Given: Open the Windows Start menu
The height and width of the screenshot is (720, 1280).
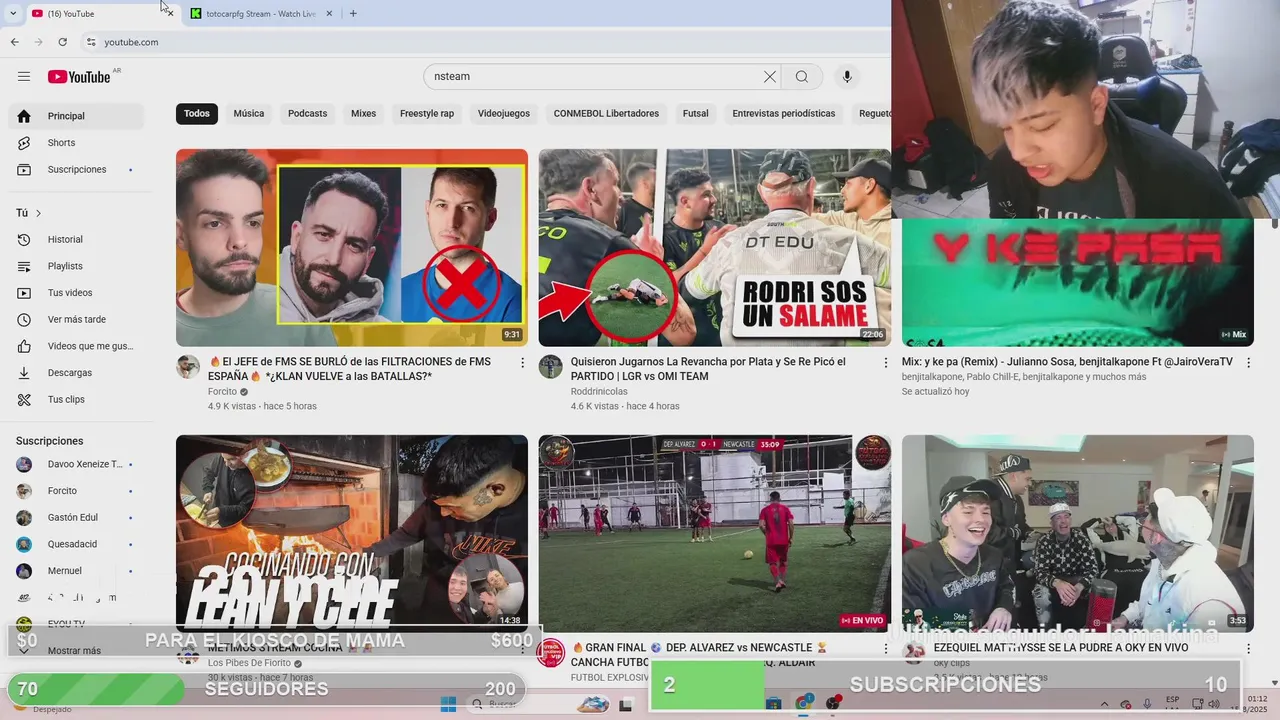Looking at the screenshot, I should [x=448, y=704].
